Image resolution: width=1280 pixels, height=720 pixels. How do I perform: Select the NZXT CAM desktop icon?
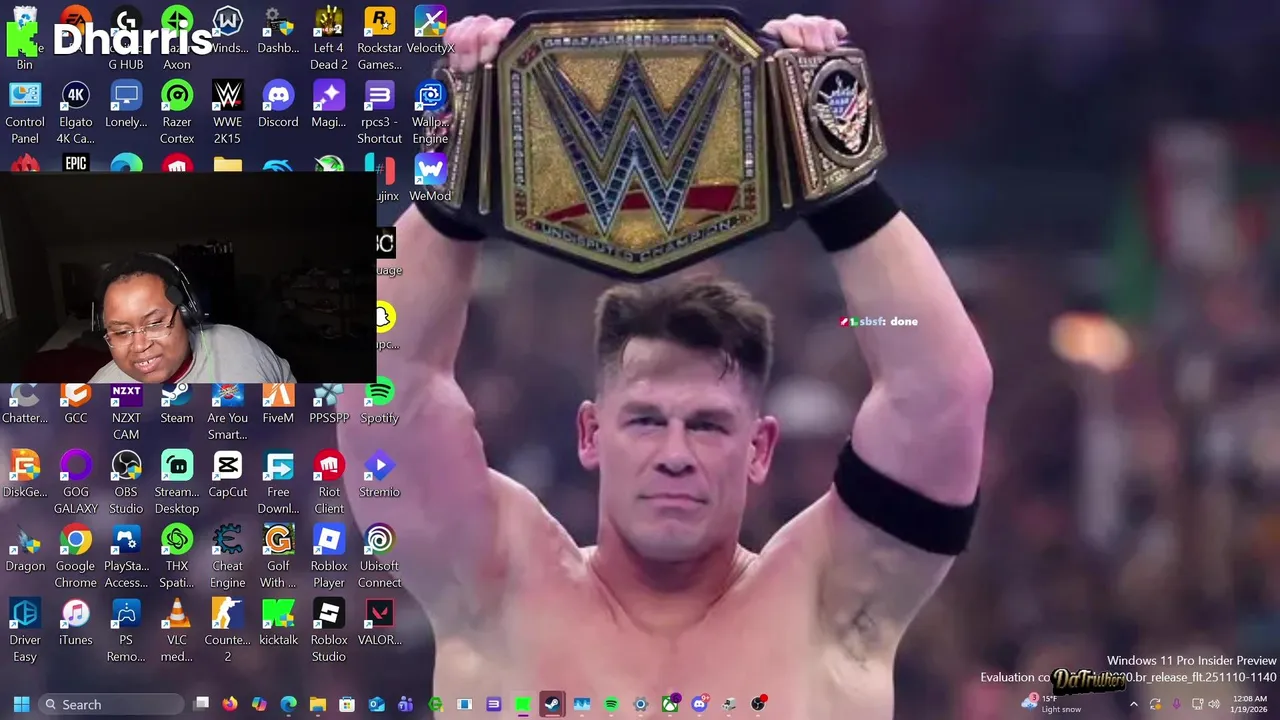click(126, 410)
